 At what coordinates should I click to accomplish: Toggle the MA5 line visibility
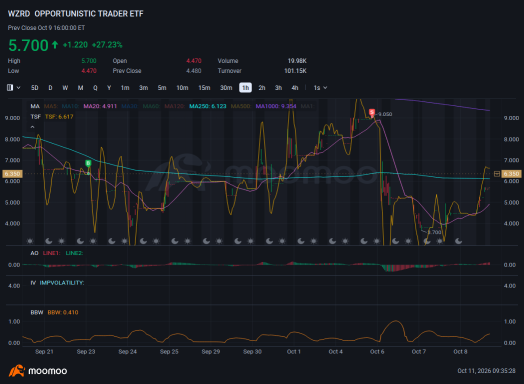[x=51, y=106]
